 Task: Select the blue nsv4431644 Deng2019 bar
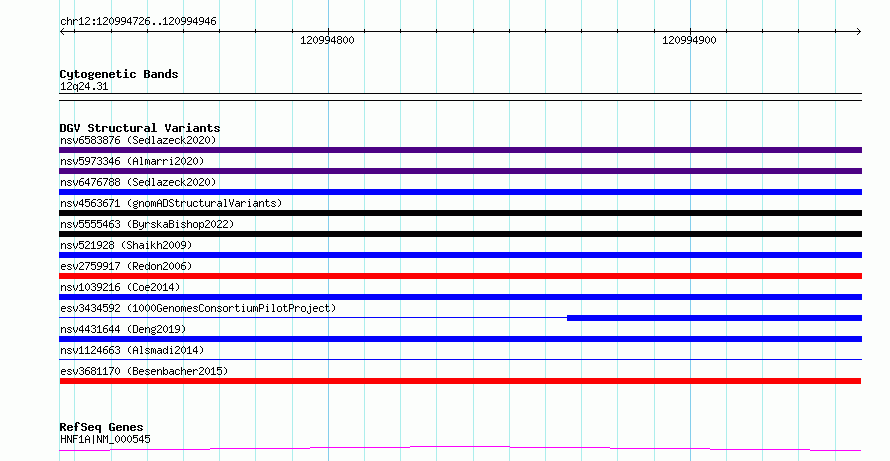460,339
